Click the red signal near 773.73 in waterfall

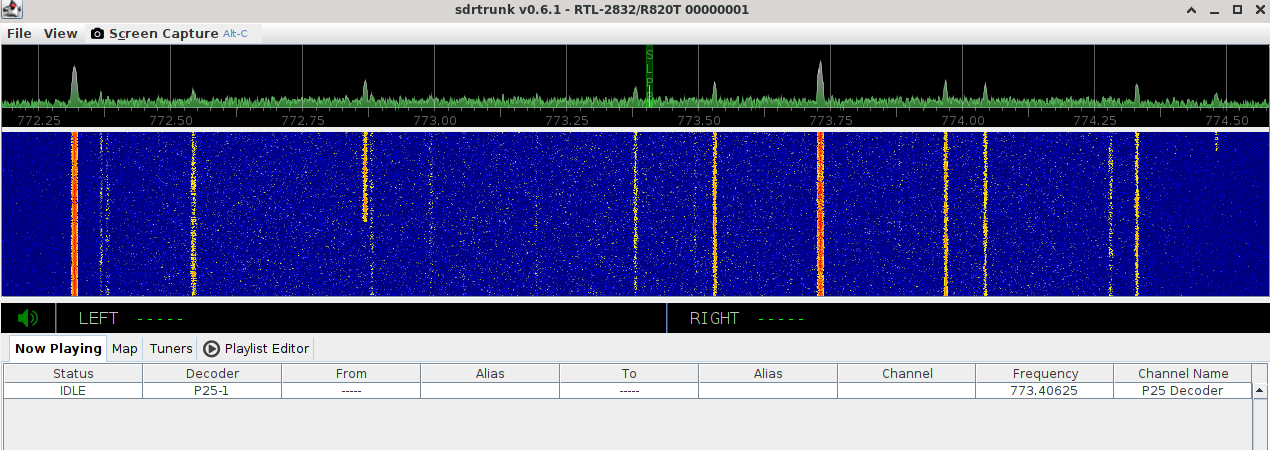click(820, 214)
